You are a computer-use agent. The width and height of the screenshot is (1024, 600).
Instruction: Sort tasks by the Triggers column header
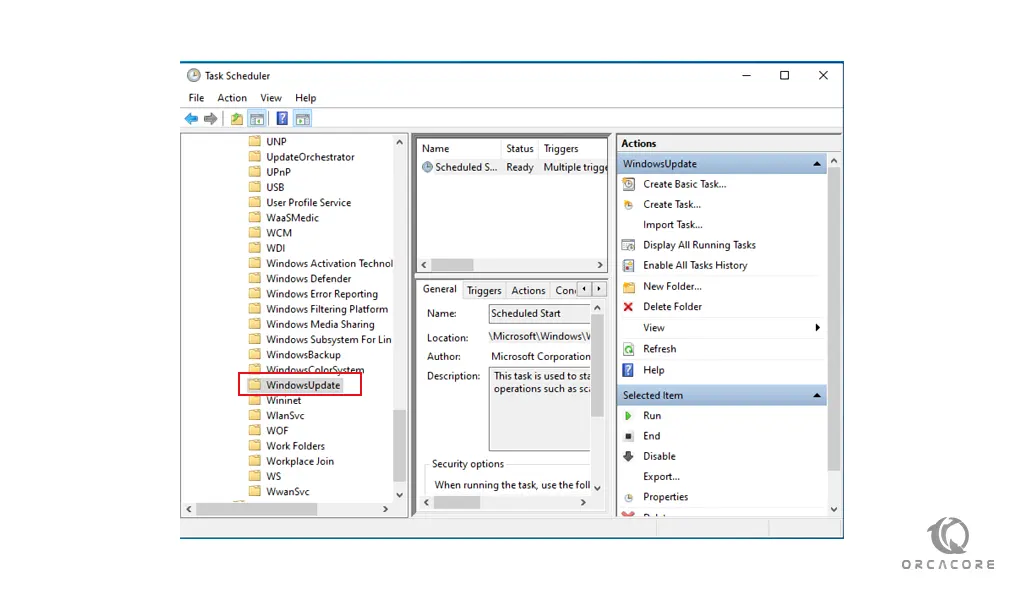[x=573, y=149]
